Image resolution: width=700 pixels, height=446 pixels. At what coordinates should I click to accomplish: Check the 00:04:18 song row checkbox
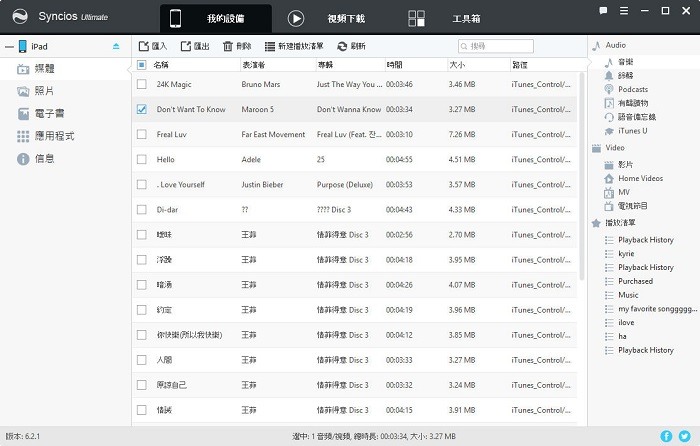point(142,259)
